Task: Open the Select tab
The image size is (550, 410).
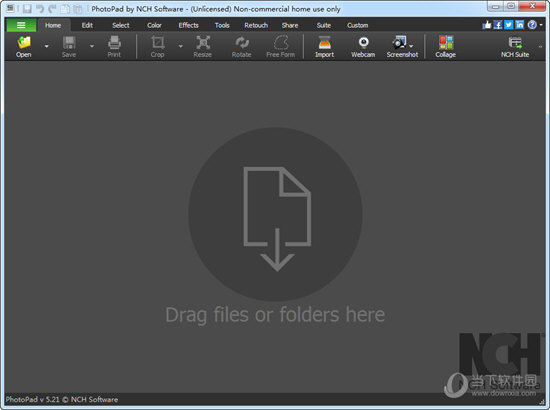Action: point(121,25)
